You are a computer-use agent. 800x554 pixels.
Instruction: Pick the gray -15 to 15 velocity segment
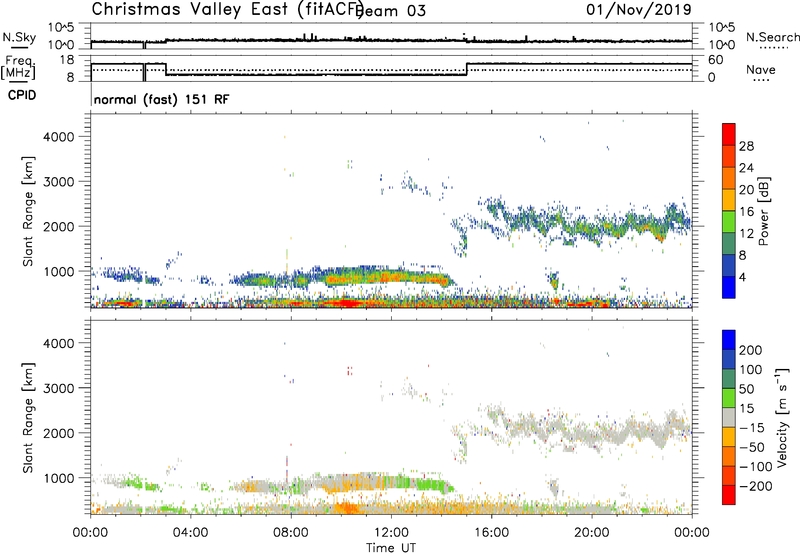click(x=729, y=417)
